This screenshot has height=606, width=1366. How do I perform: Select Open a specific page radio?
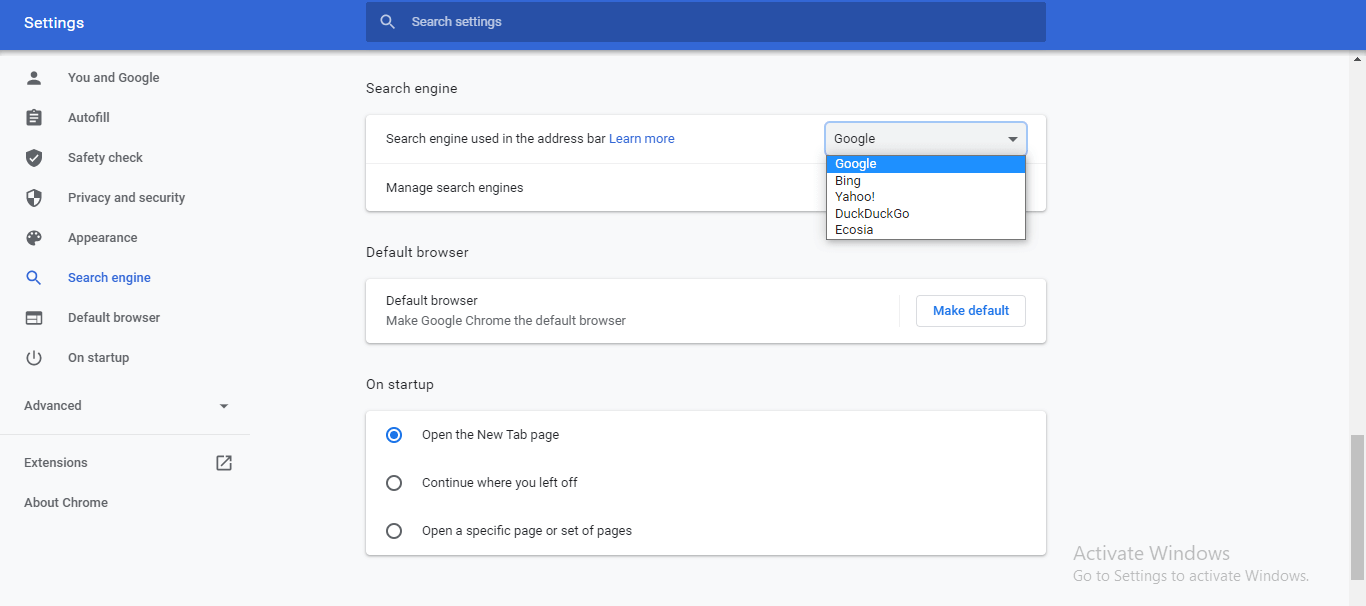coord(394,531)
